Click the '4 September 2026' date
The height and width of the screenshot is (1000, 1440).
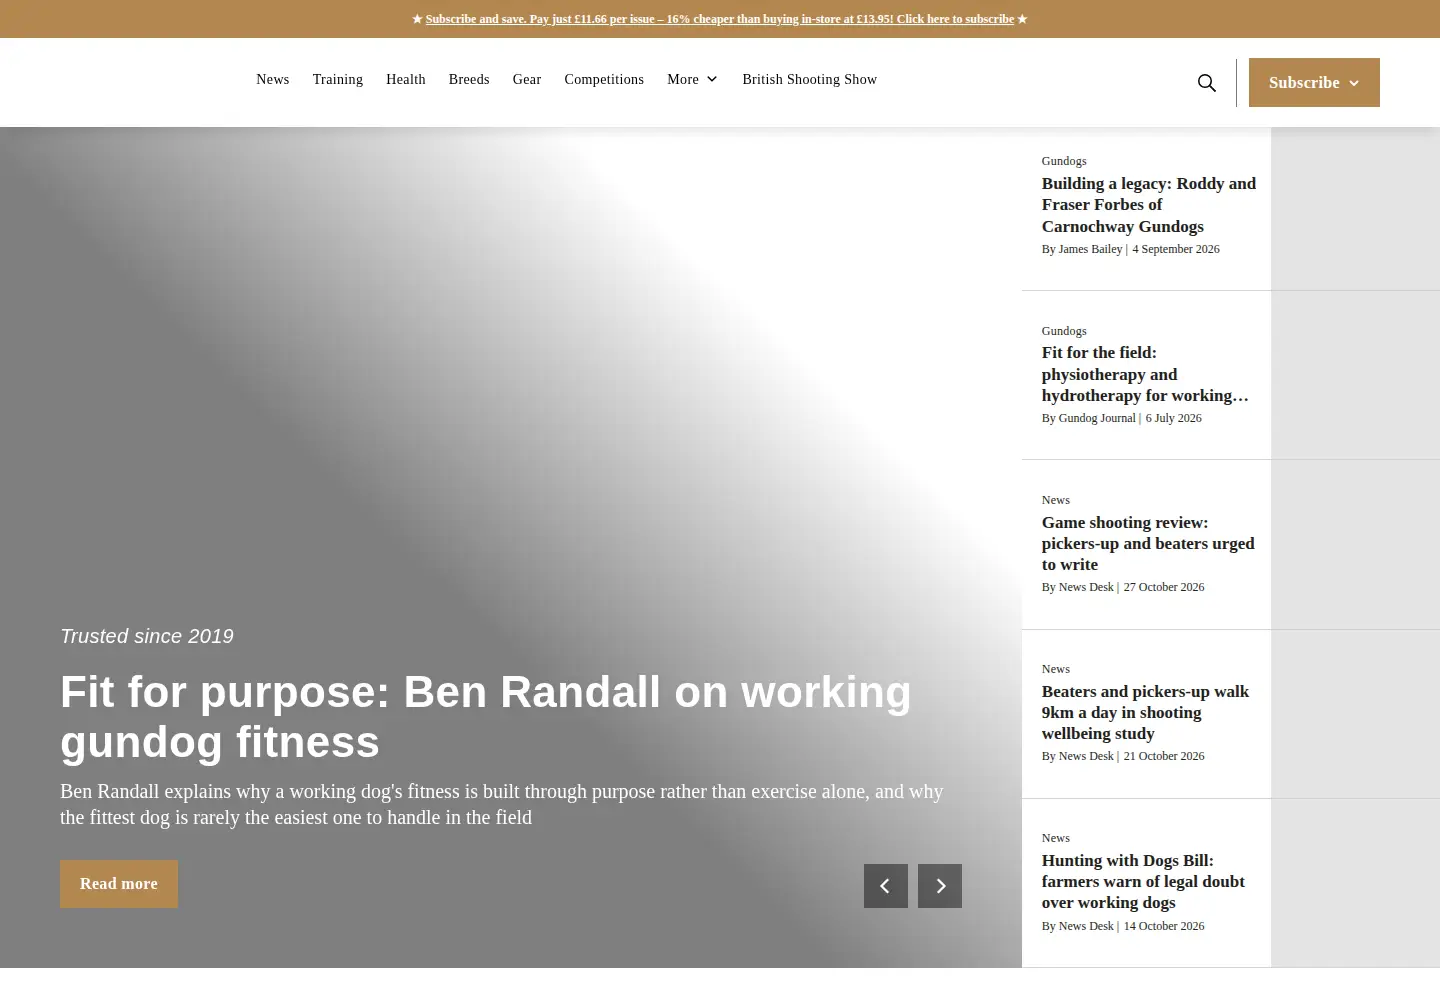pos(1176,249)
